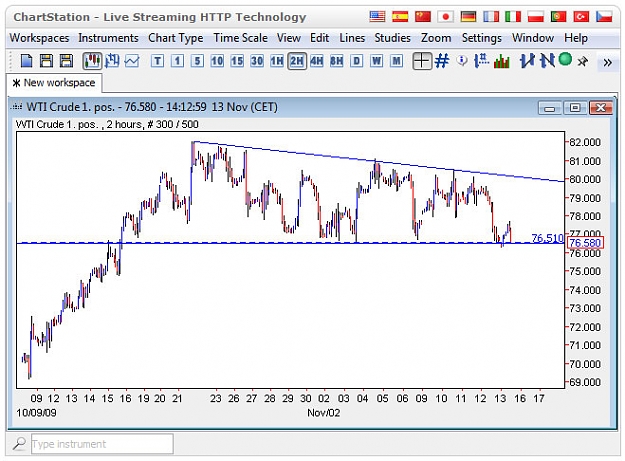Select the 2H time scale button
Screen dimensions: 625x461
point(297,61)
